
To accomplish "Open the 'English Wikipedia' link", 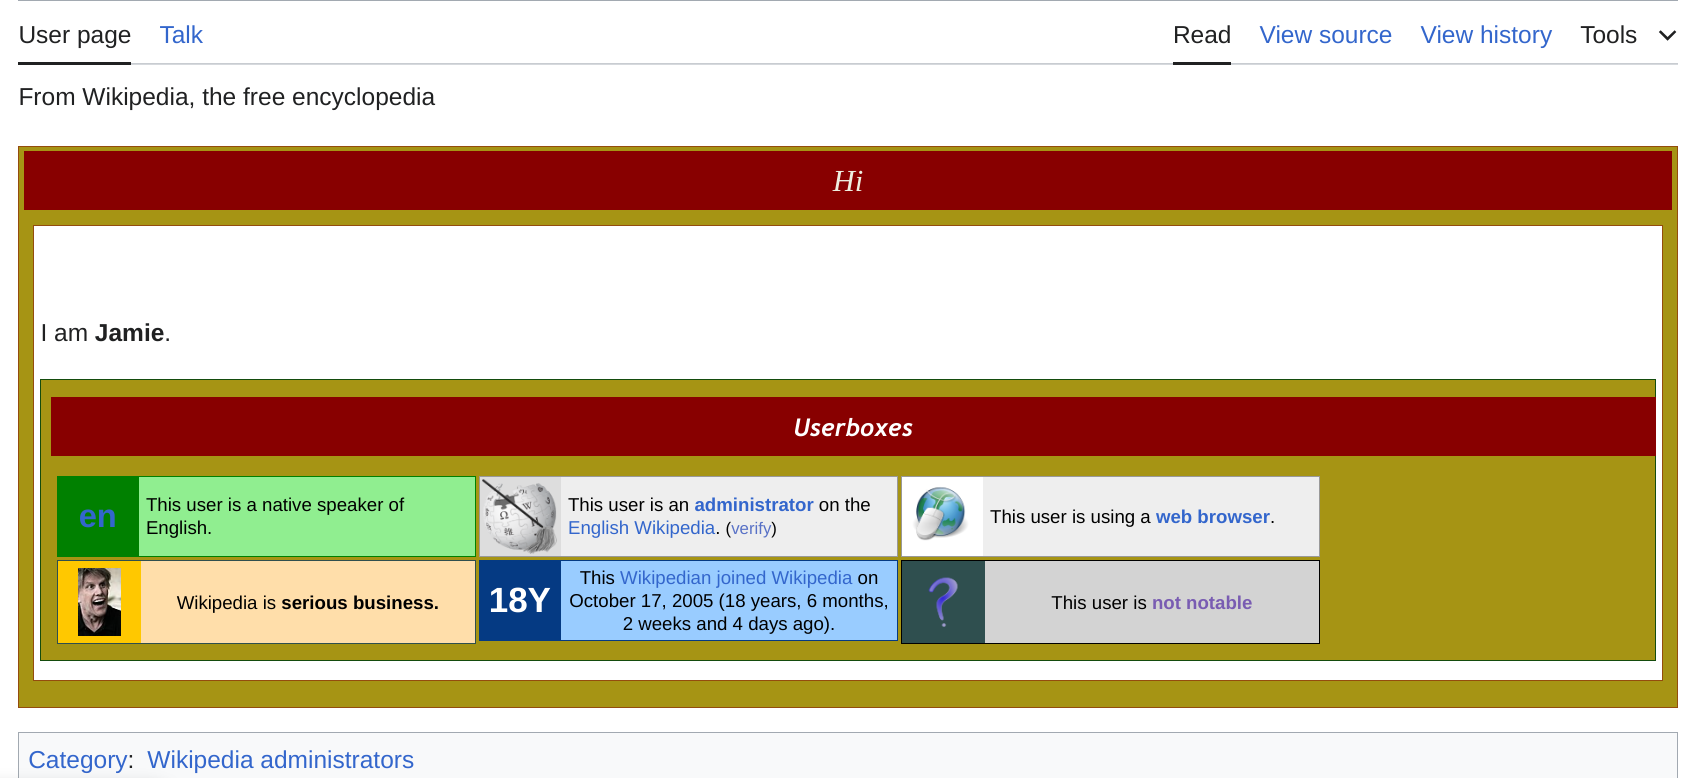I will 642,528.
